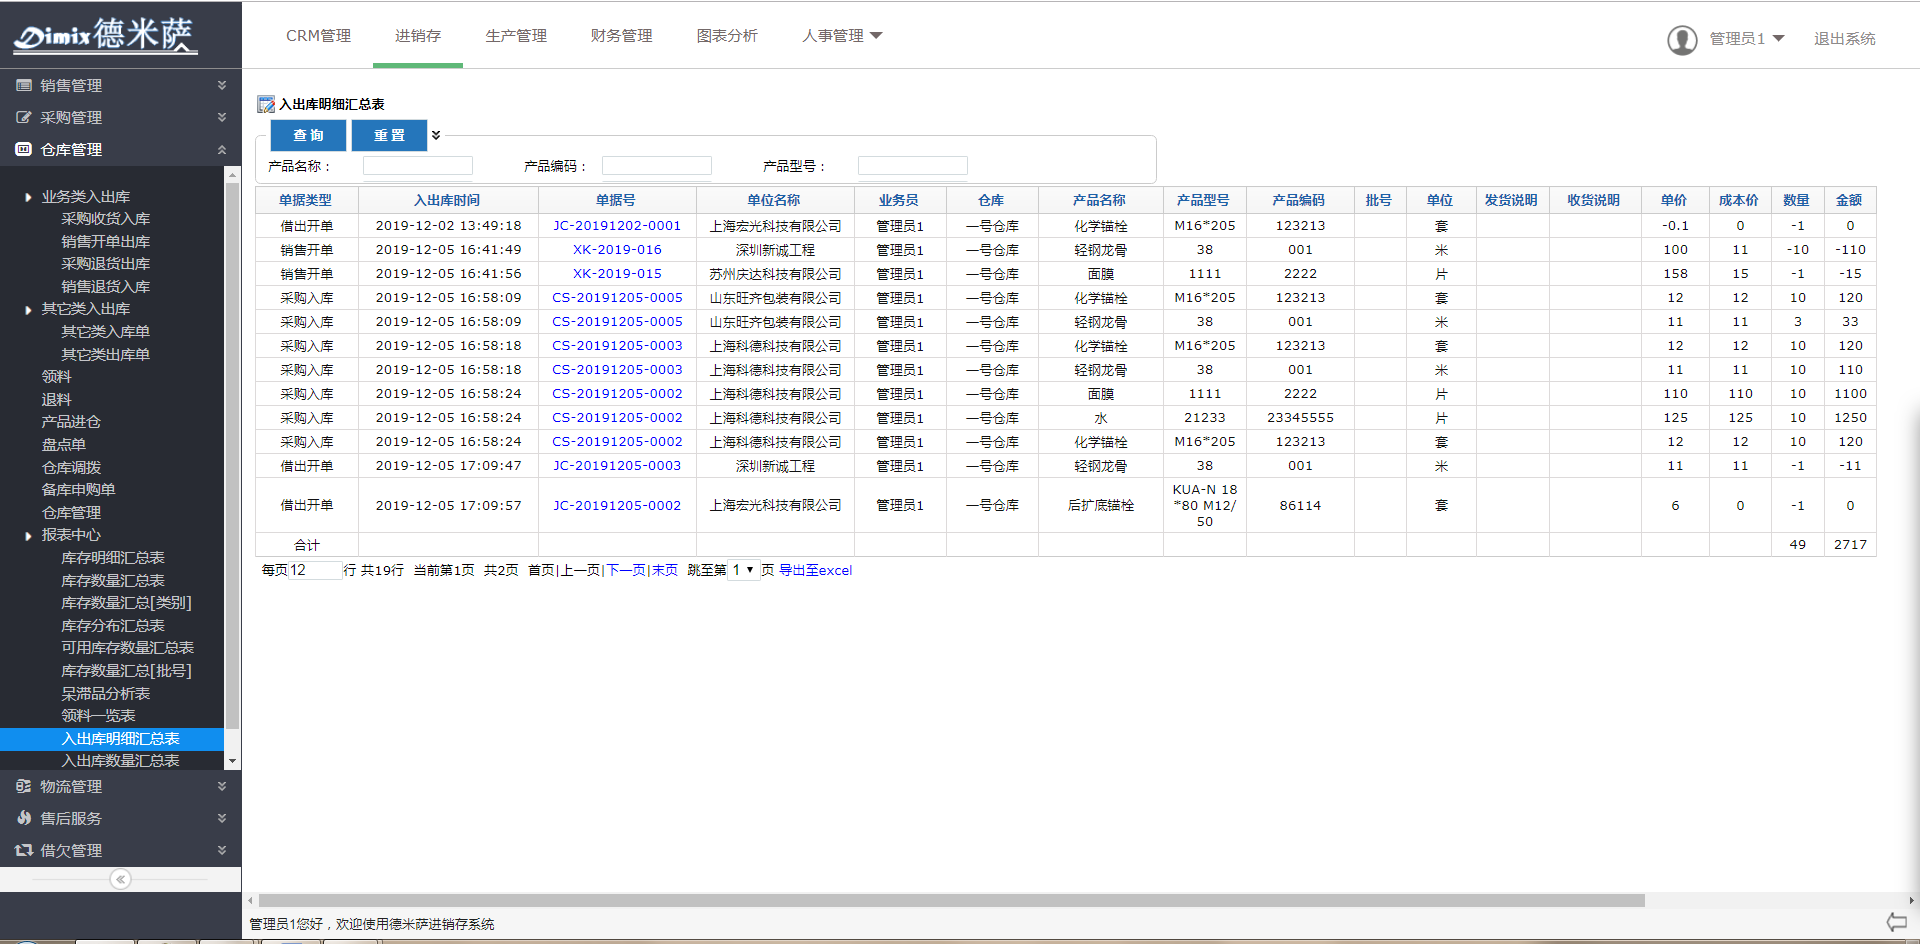Screen dimensions: 1920x944
Task: Toggle 其它类入出库 tree arrow
Action: (x=28, y=310)
